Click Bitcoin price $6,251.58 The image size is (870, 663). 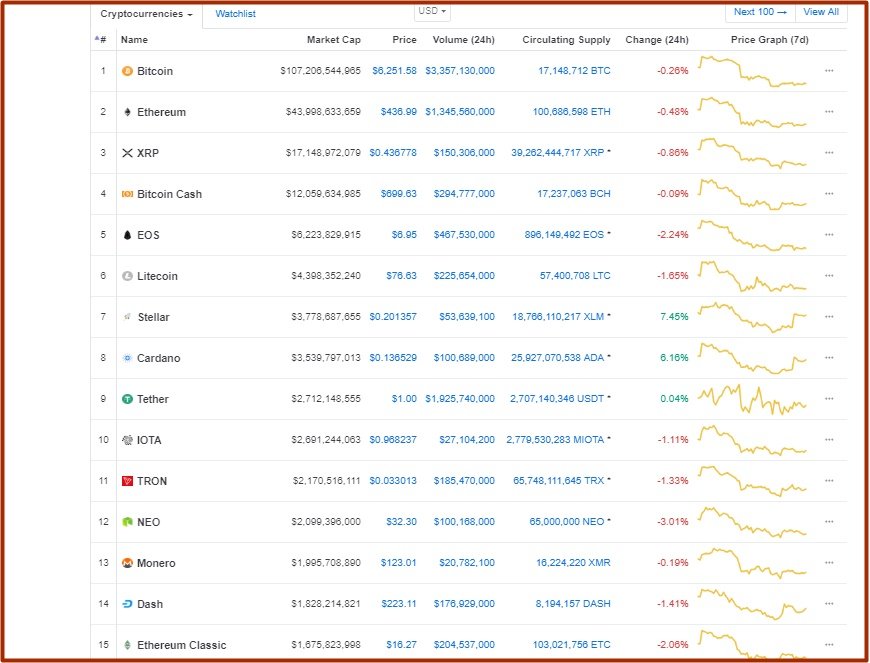click(x=394, y=71)
